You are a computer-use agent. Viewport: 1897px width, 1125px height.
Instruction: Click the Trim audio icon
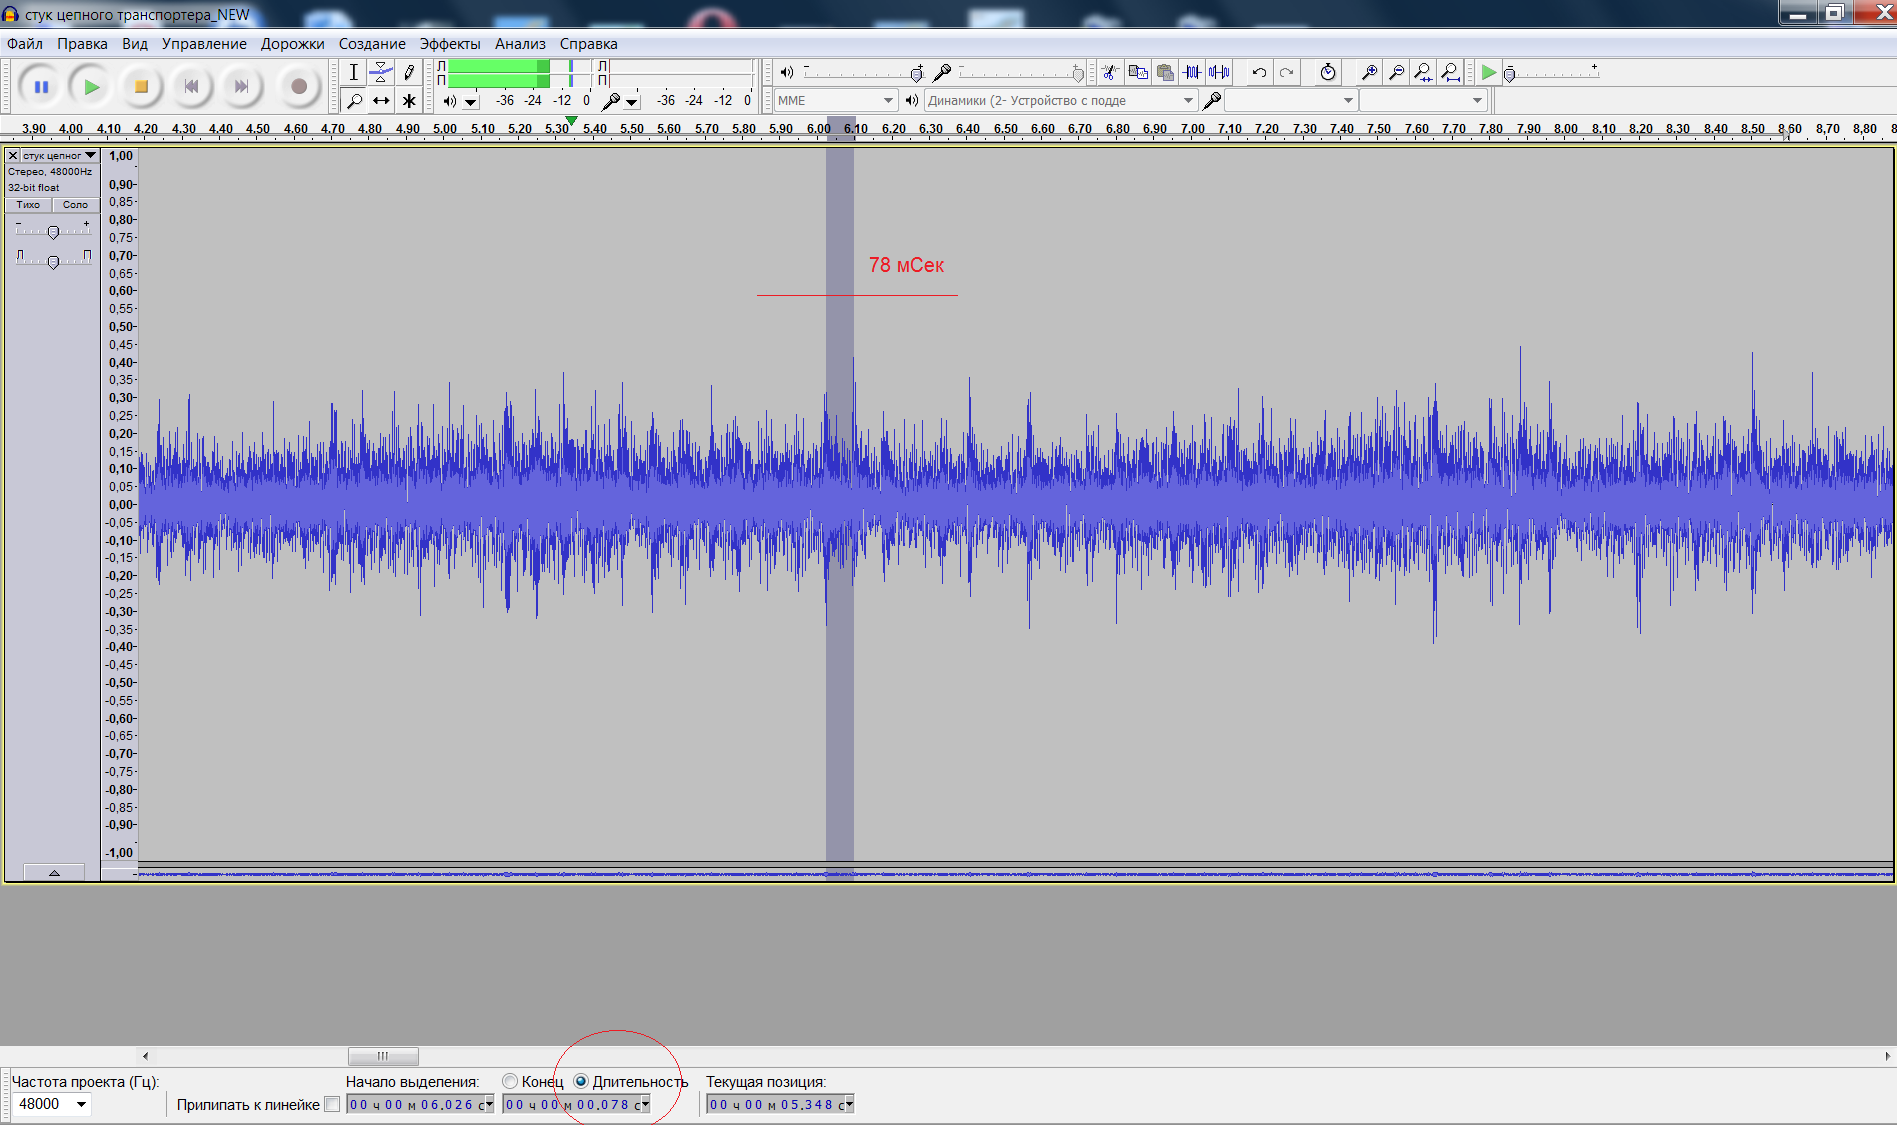click(1191, 72)
